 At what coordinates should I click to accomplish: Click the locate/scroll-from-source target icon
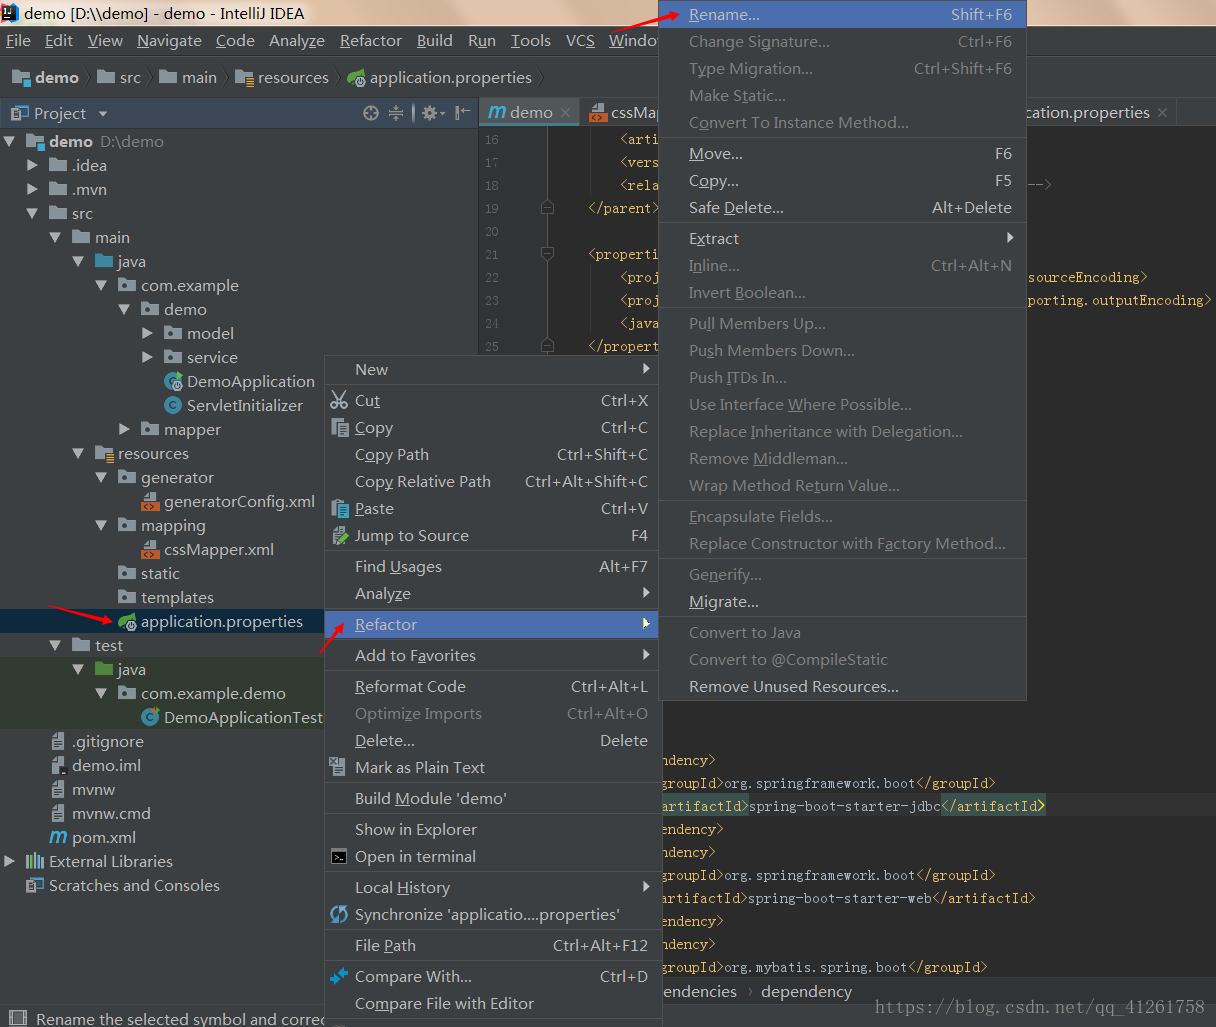point(371,113)
